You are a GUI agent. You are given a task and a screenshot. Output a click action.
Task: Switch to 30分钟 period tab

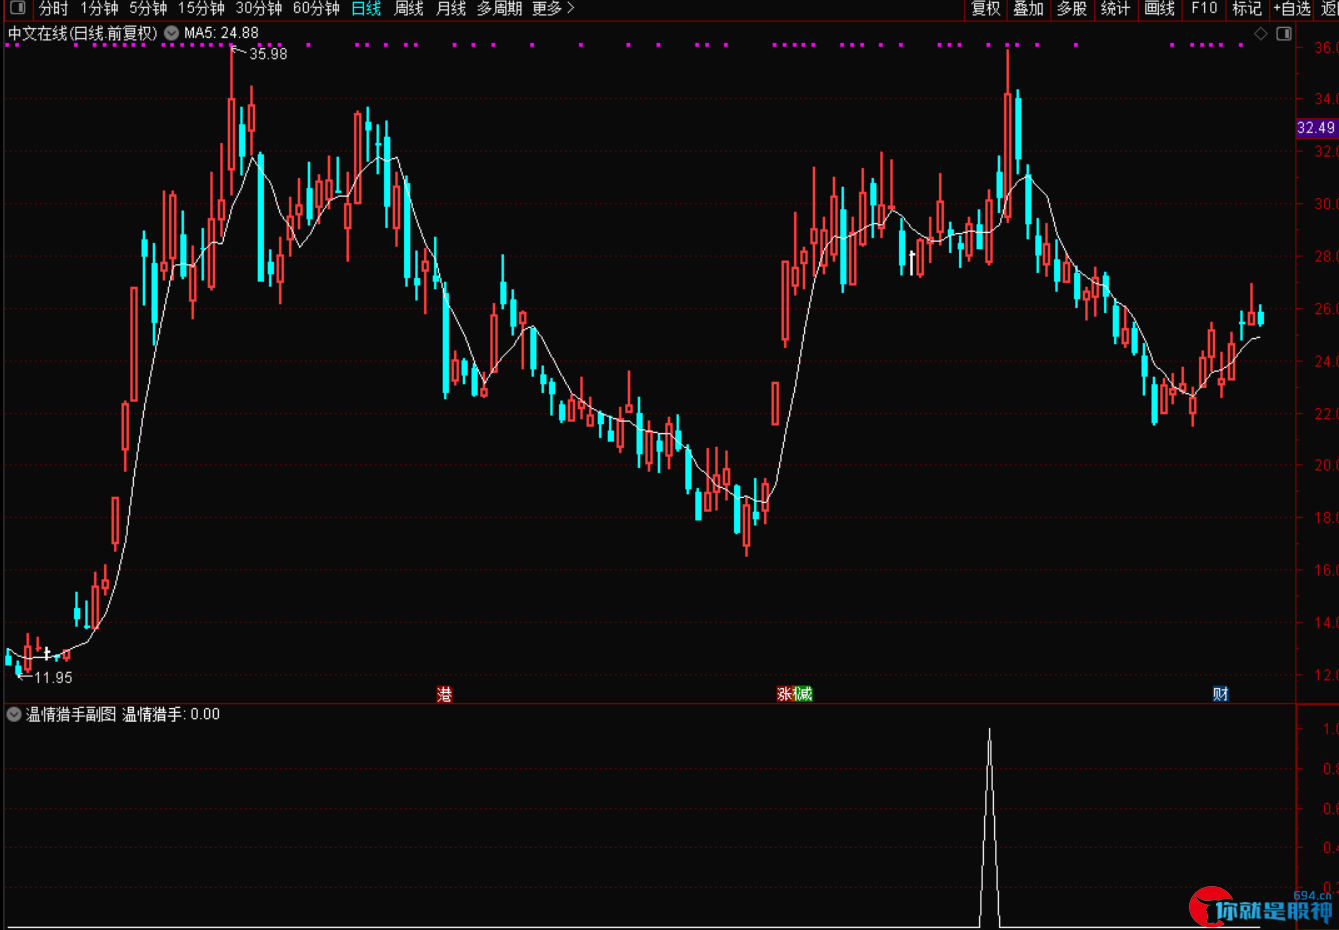259,8
